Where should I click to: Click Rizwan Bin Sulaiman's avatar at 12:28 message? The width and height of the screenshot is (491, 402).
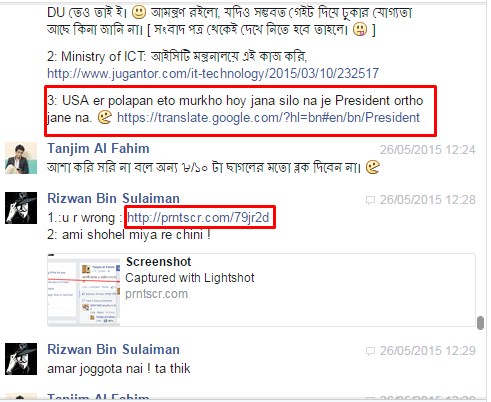tap(21, 208)
